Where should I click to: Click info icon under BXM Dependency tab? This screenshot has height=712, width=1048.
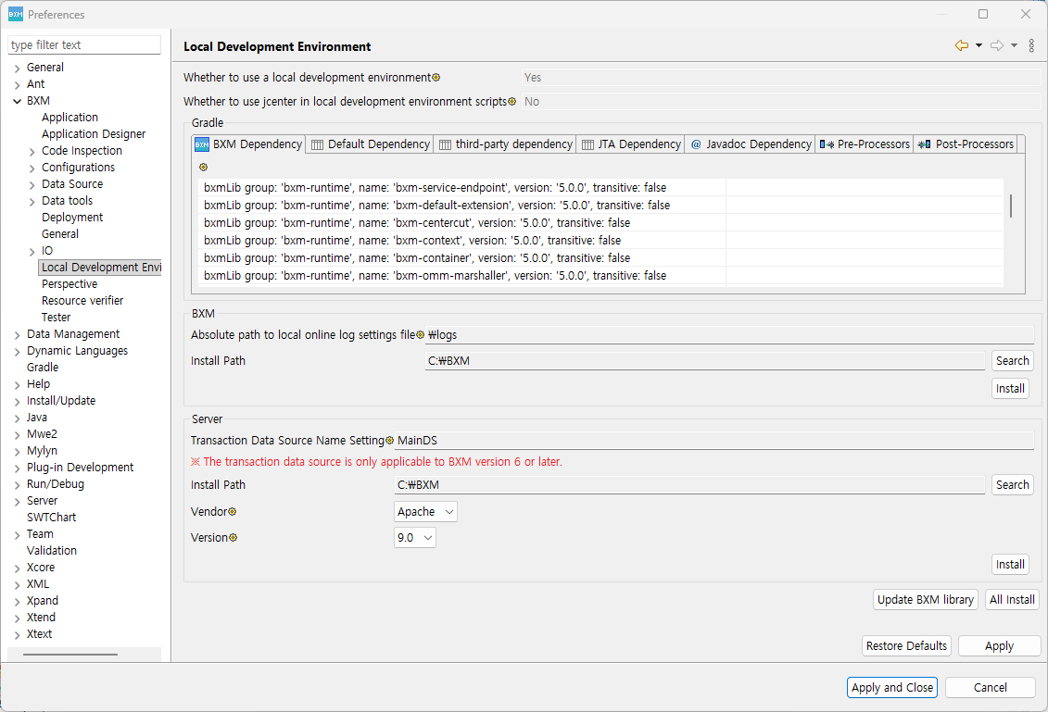(x=203, y=167)
